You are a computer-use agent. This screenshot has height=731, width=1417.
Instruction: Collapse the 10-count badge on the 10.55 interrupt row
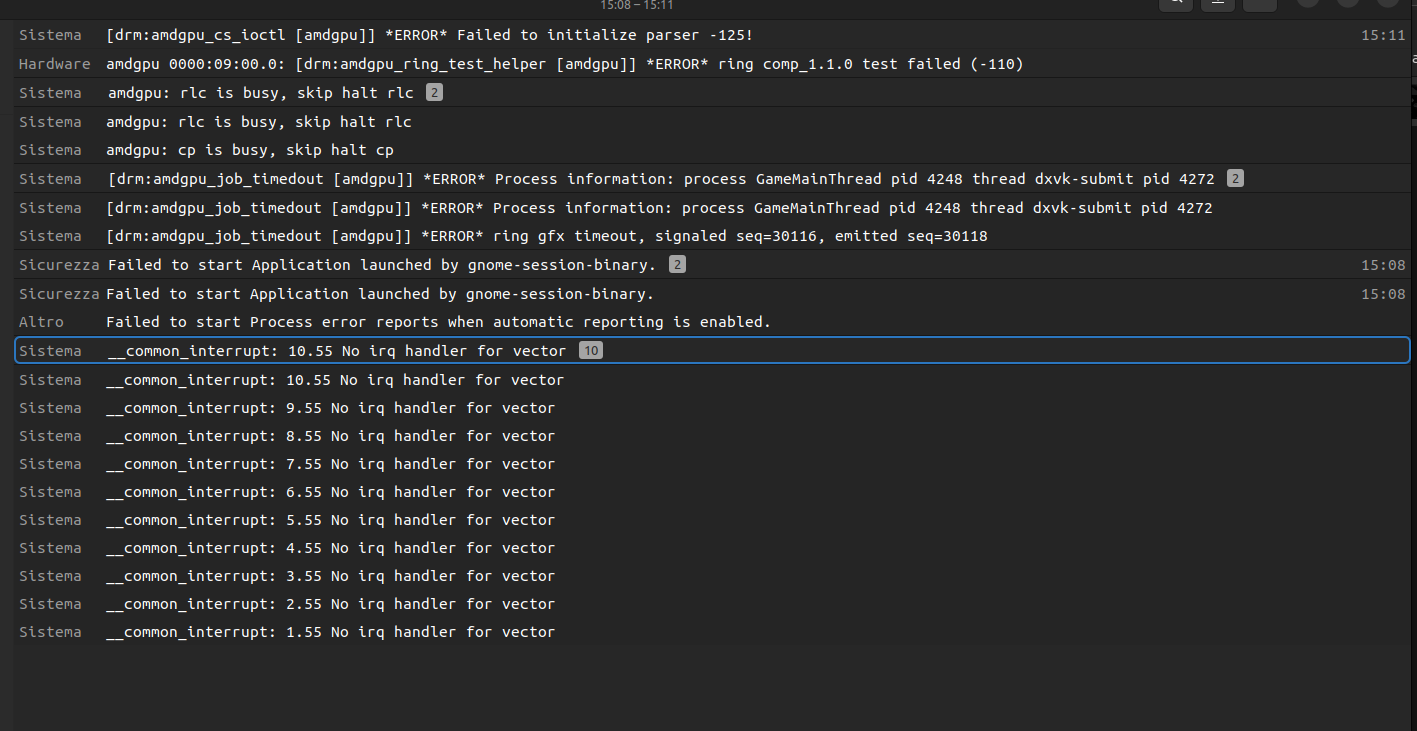click(591, 351)
